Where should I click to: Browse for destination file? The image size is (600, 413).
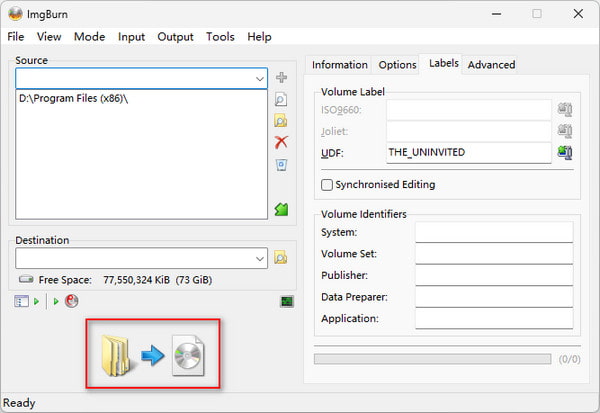(281, 258)
